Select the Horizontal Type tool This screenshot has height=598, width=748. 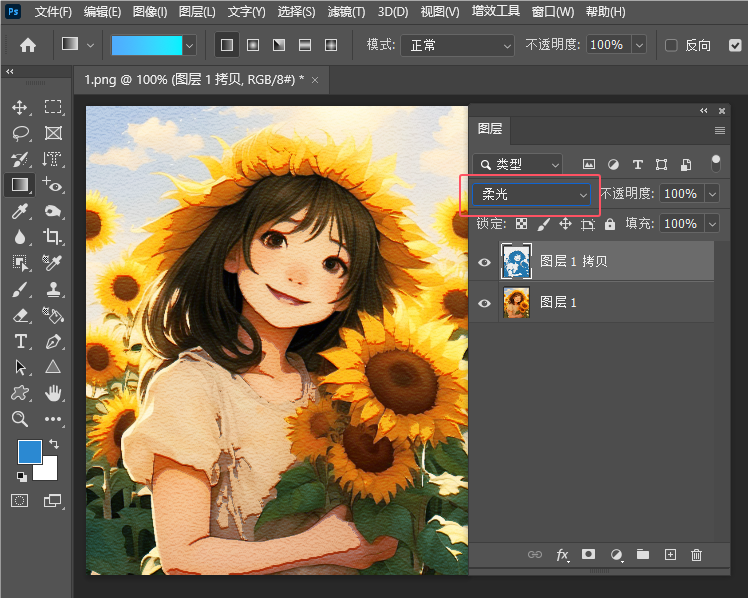pos(20,341)
